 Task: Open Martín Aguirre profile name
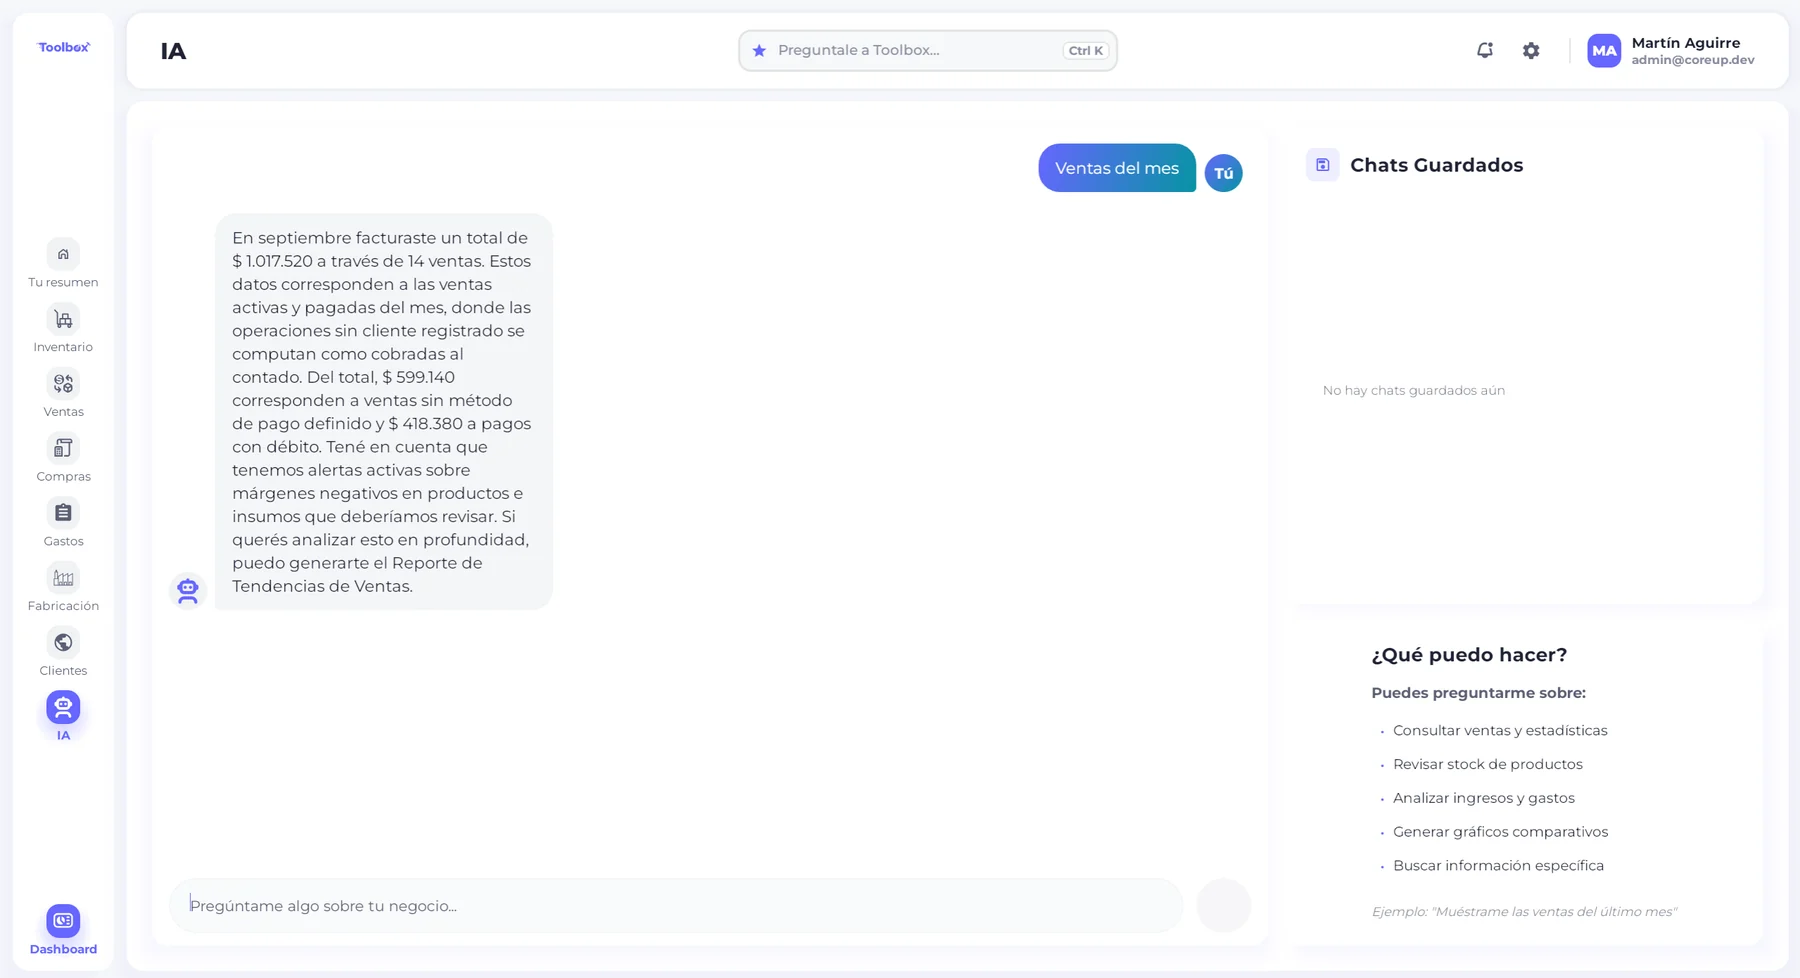point(1686,43)
